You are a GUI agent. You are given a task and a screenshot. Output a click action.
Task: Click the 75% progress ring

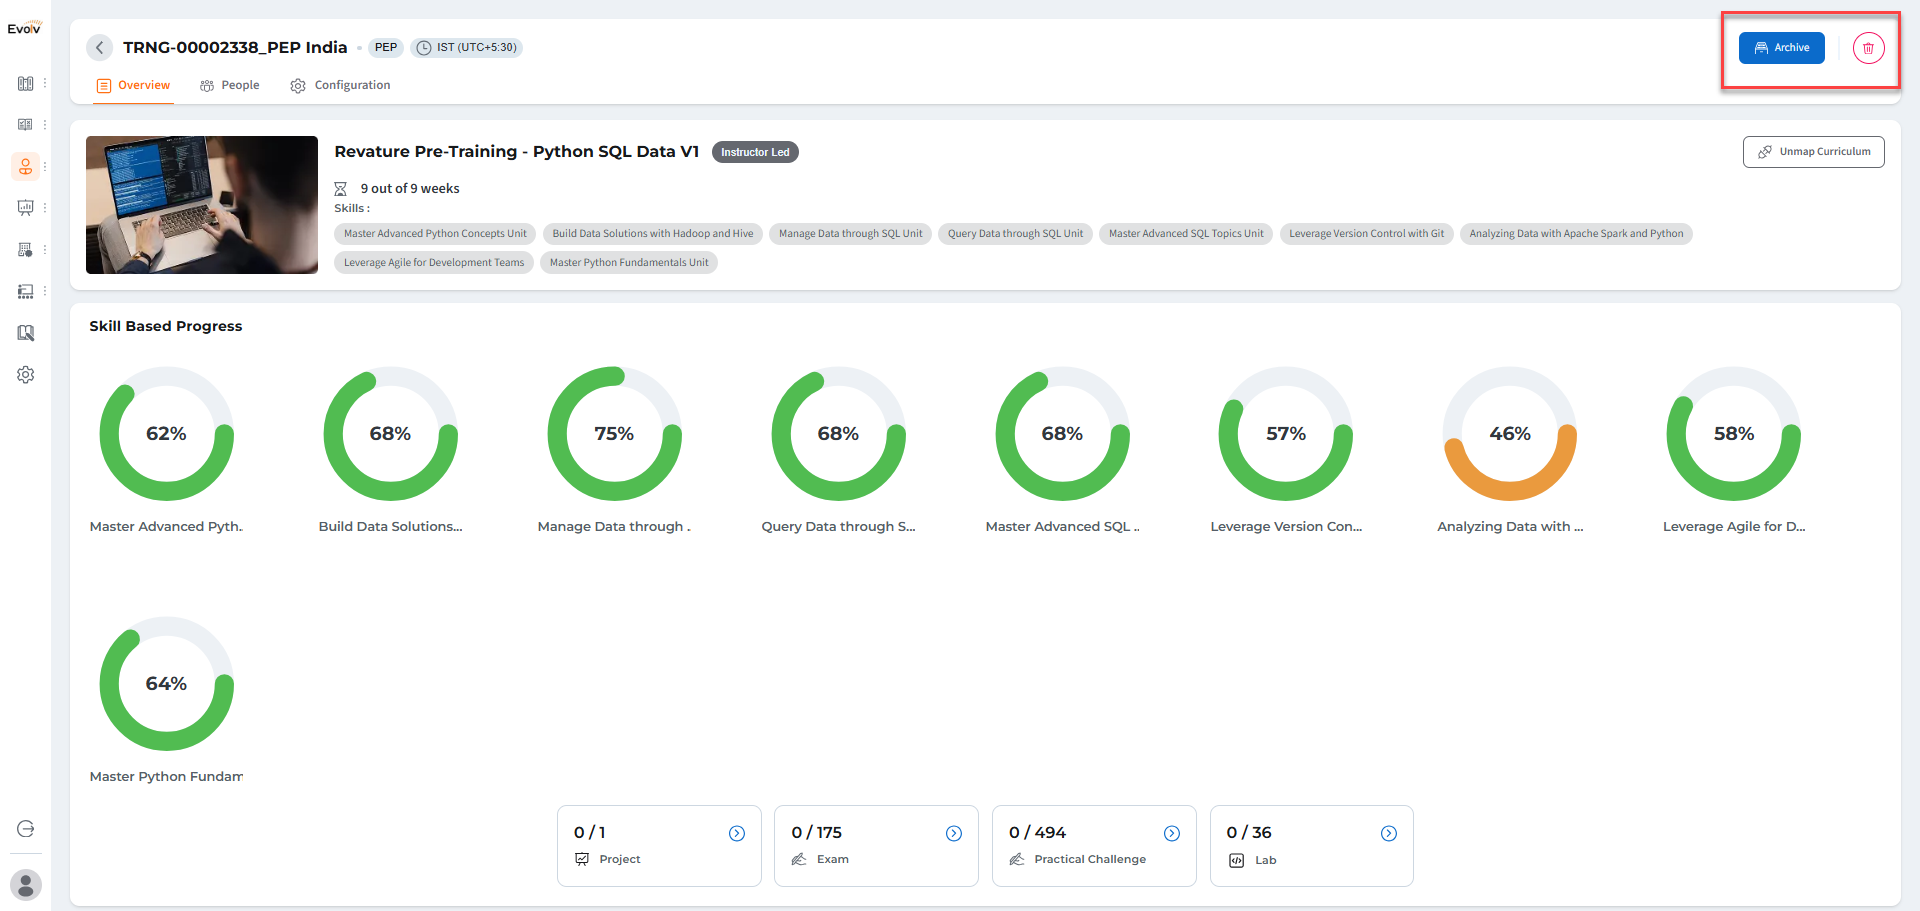tap(614, 434)
